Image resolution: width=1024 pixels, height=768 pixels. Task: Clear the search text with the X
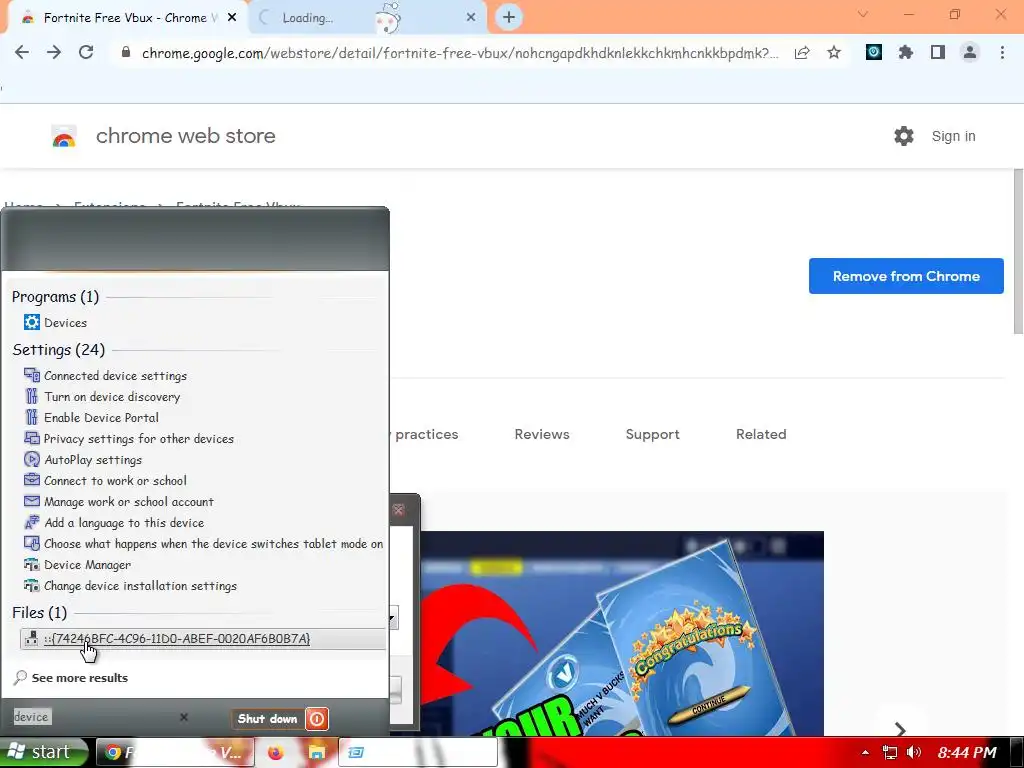click(x=184, y=717)
